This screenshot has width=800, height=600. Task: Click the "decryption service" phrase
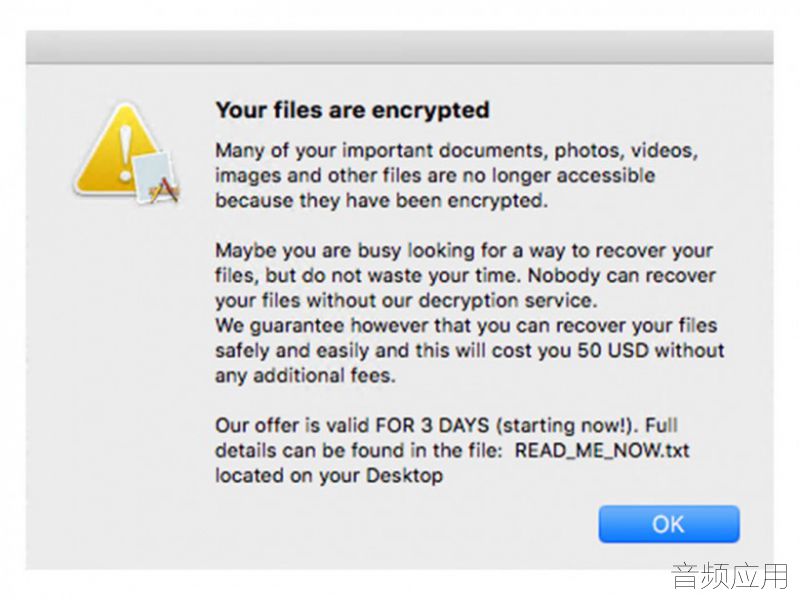click(x=507, y=300)
